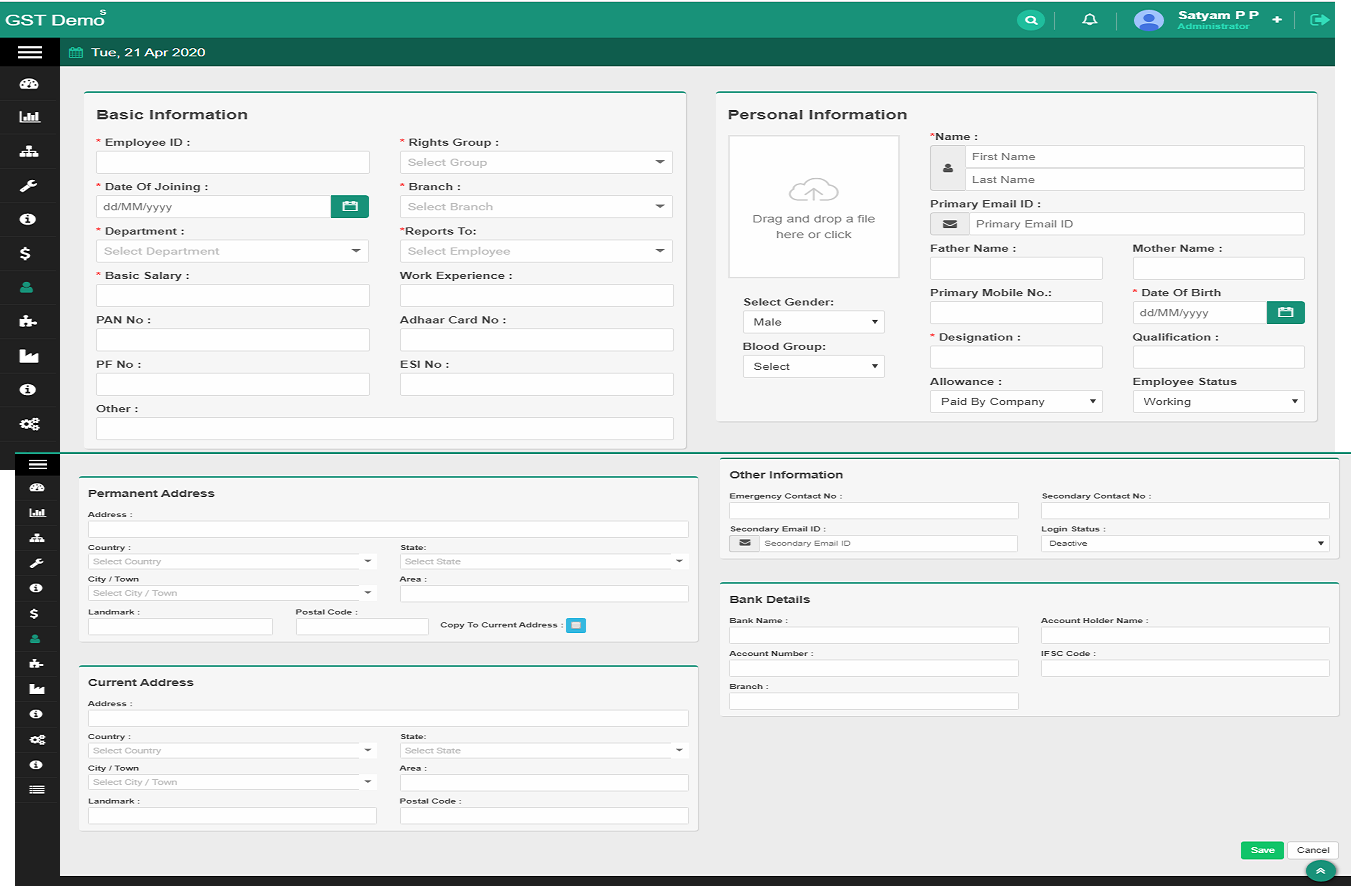Expand the Rights Group dropdown
1360x887 pixels.
pos(536,162)
